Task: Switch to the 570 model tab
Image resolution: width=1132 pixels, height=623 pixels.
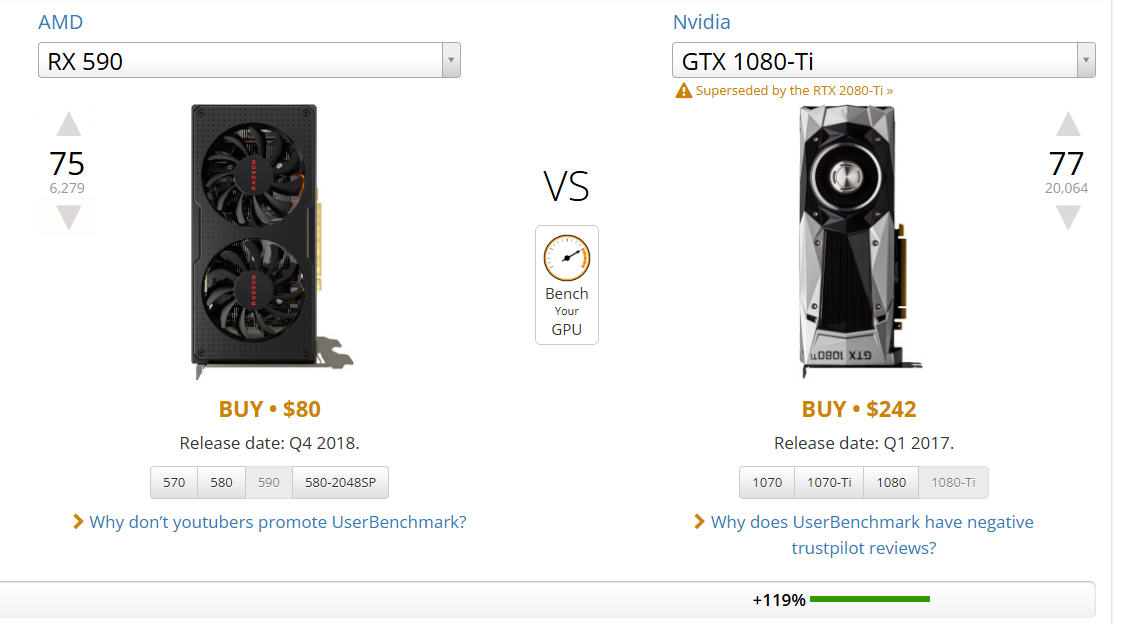Action: (x=174, y=482)
